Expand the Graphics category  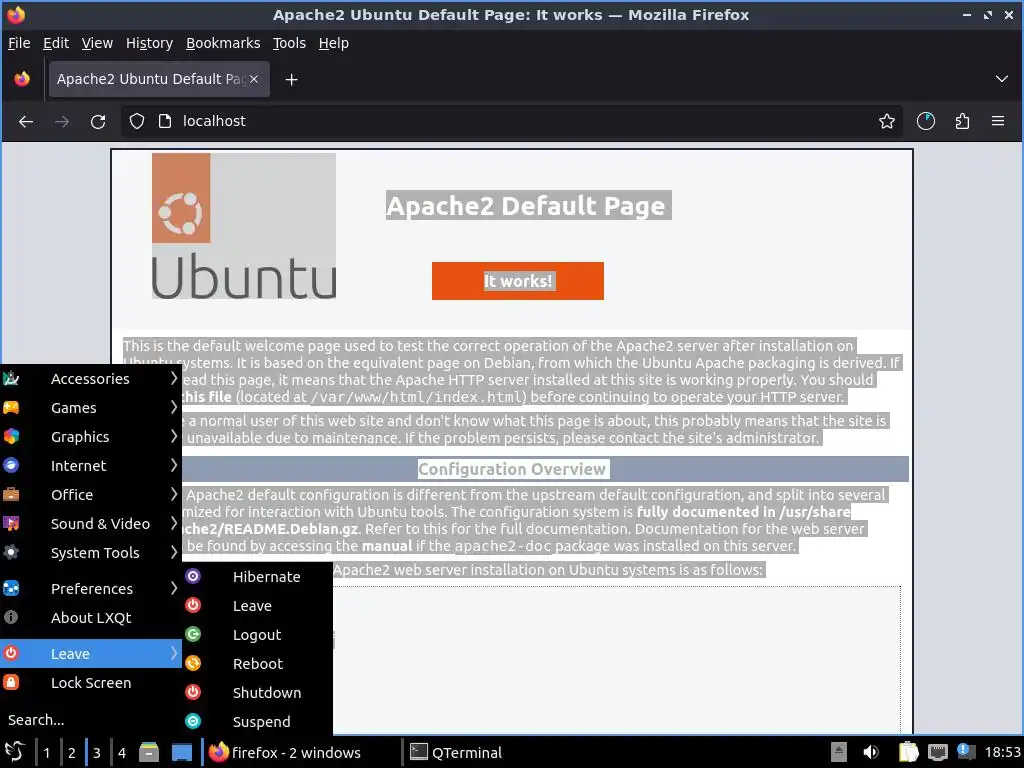91,436
